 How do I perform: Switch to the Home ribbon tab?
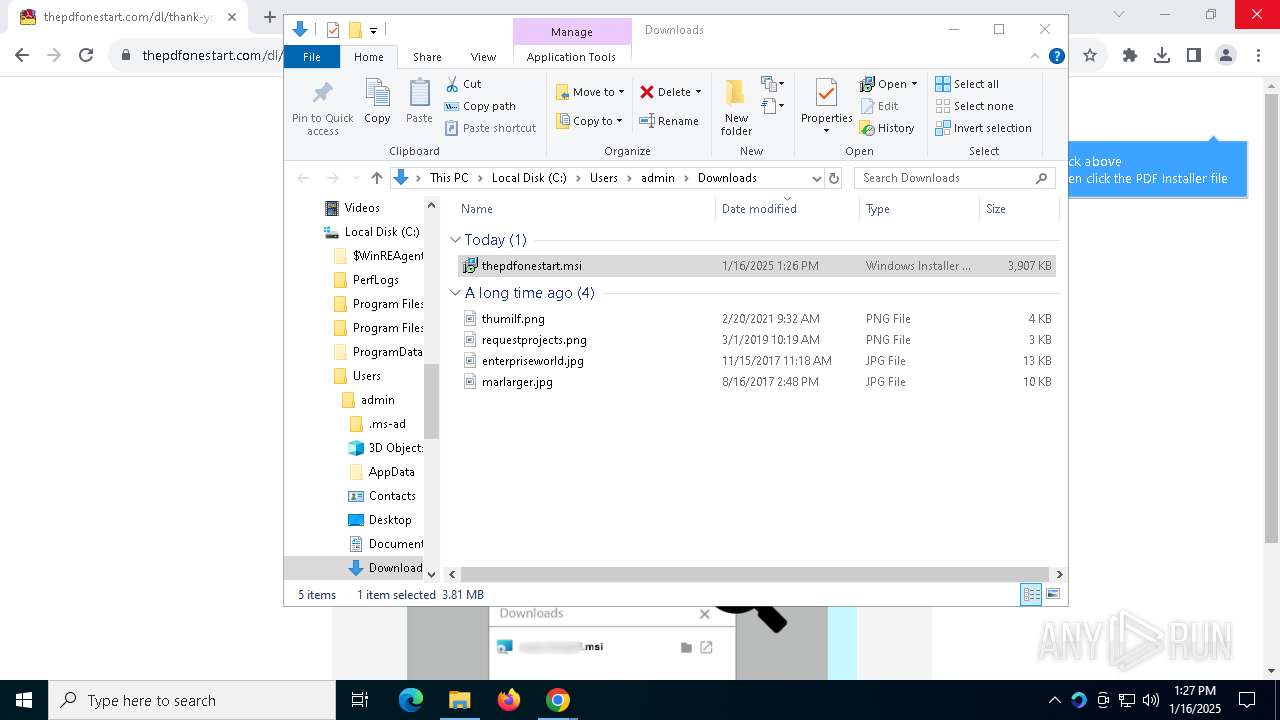click(368, 57)
